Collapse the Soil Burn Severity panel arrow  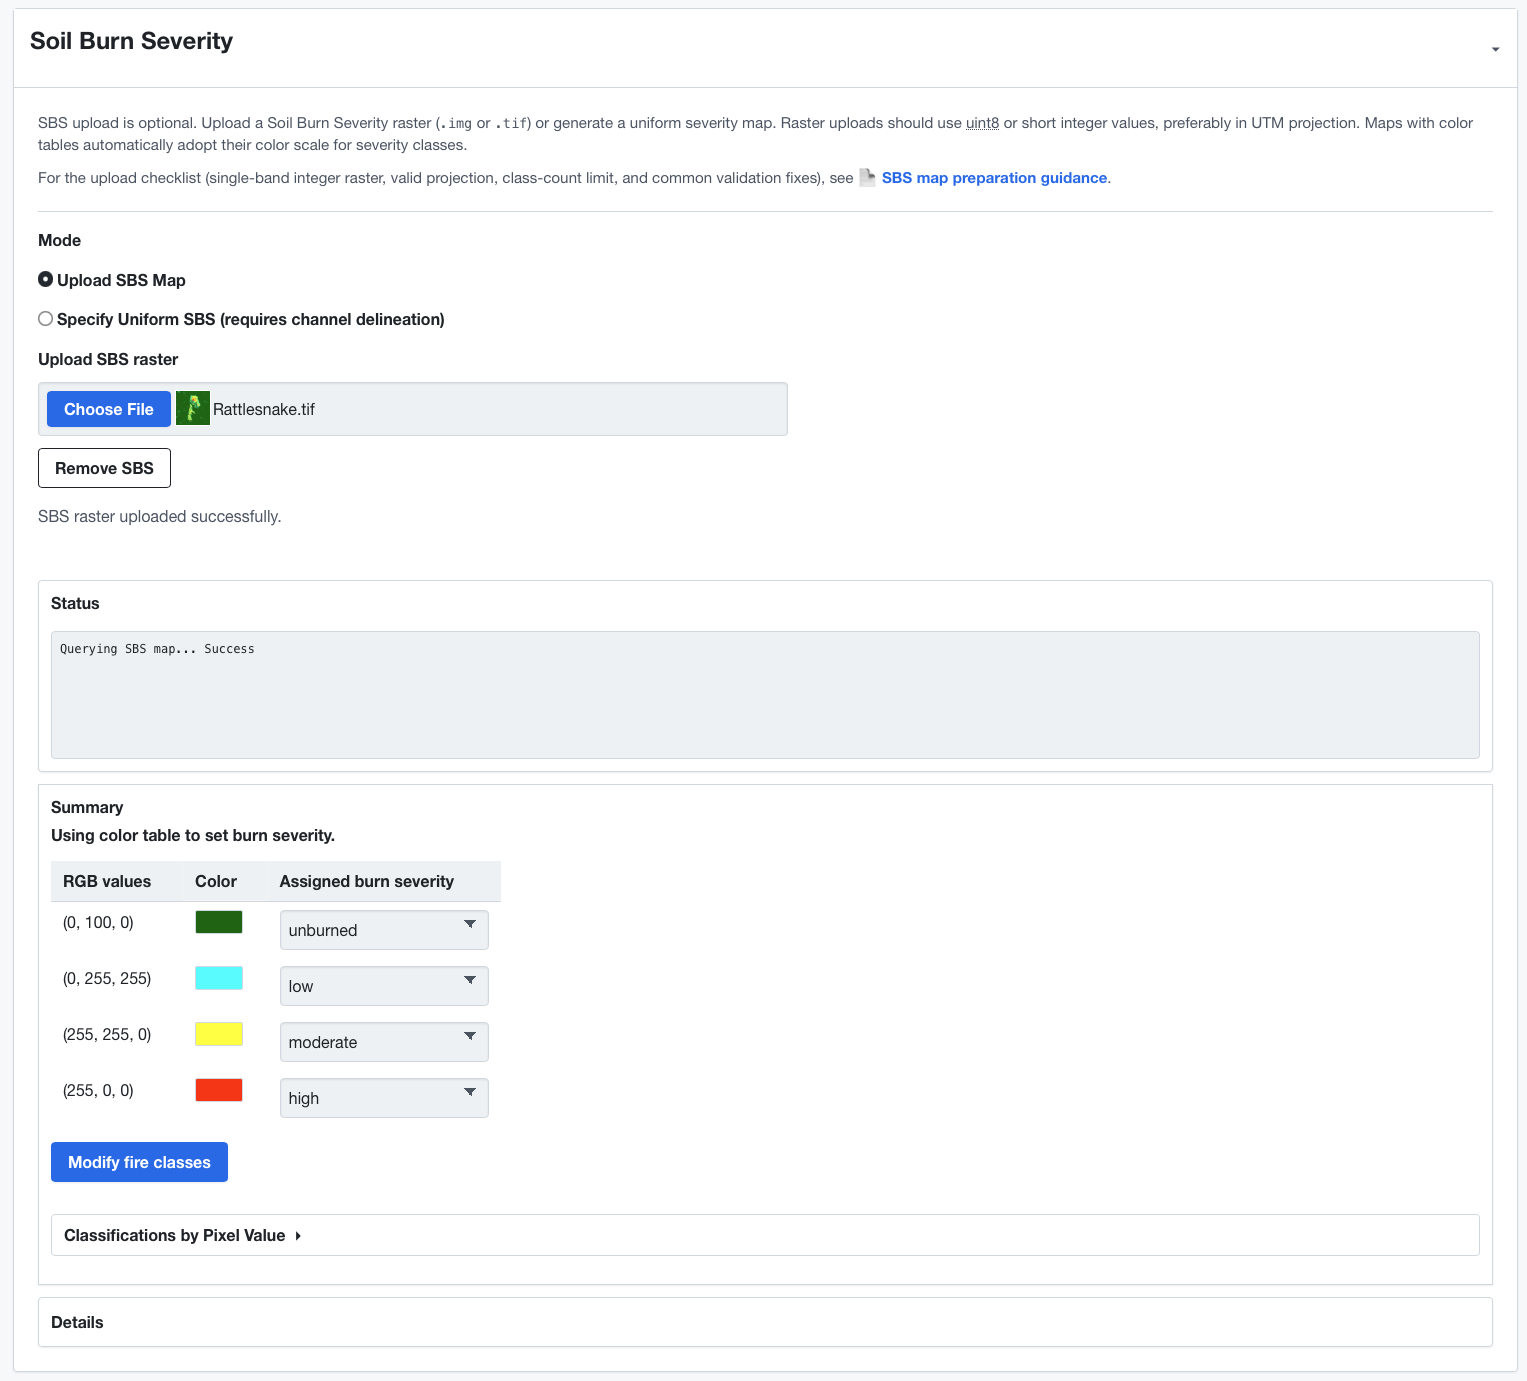[x=1495, y=49]
